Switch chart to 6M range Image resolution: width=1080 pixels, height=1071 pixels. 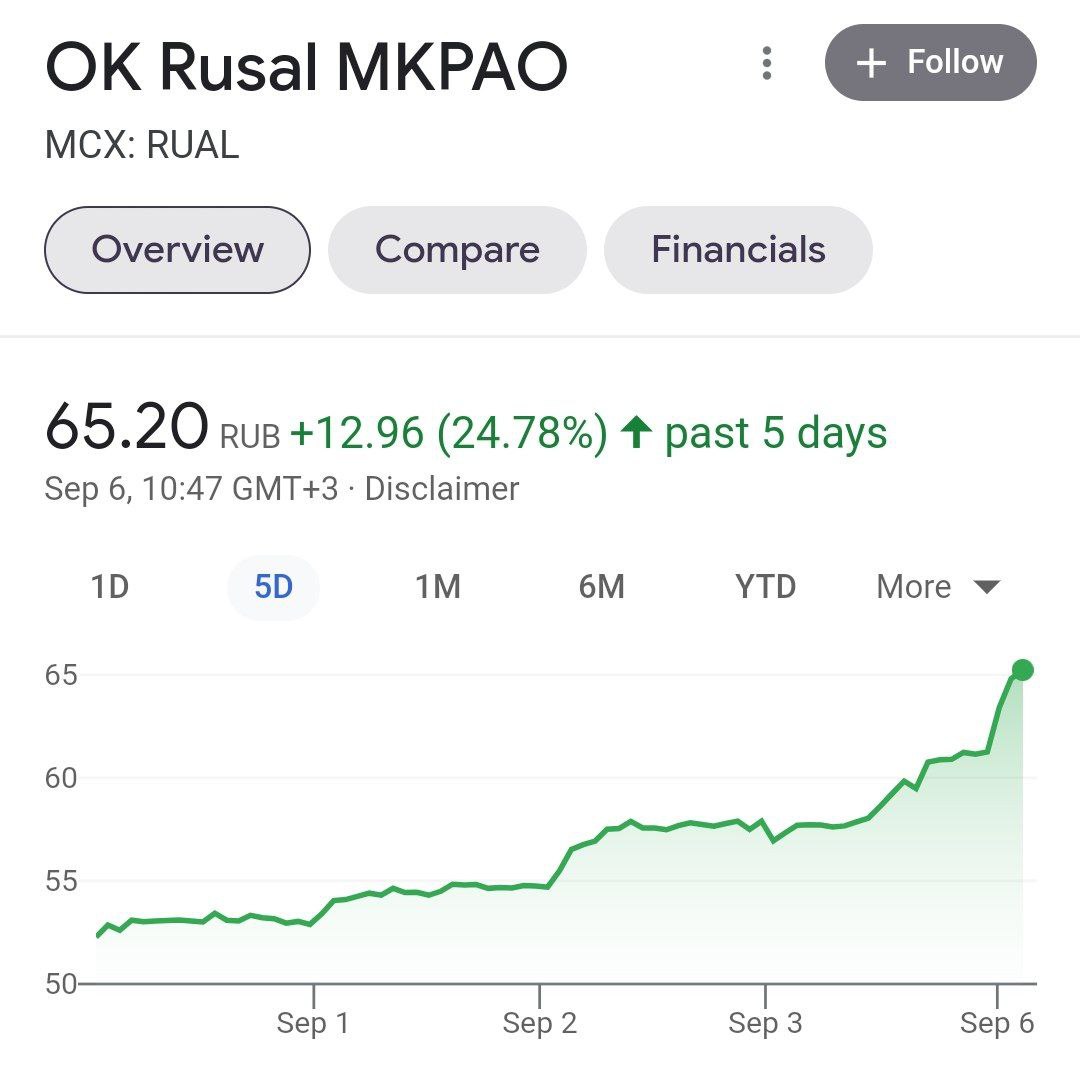601,587
